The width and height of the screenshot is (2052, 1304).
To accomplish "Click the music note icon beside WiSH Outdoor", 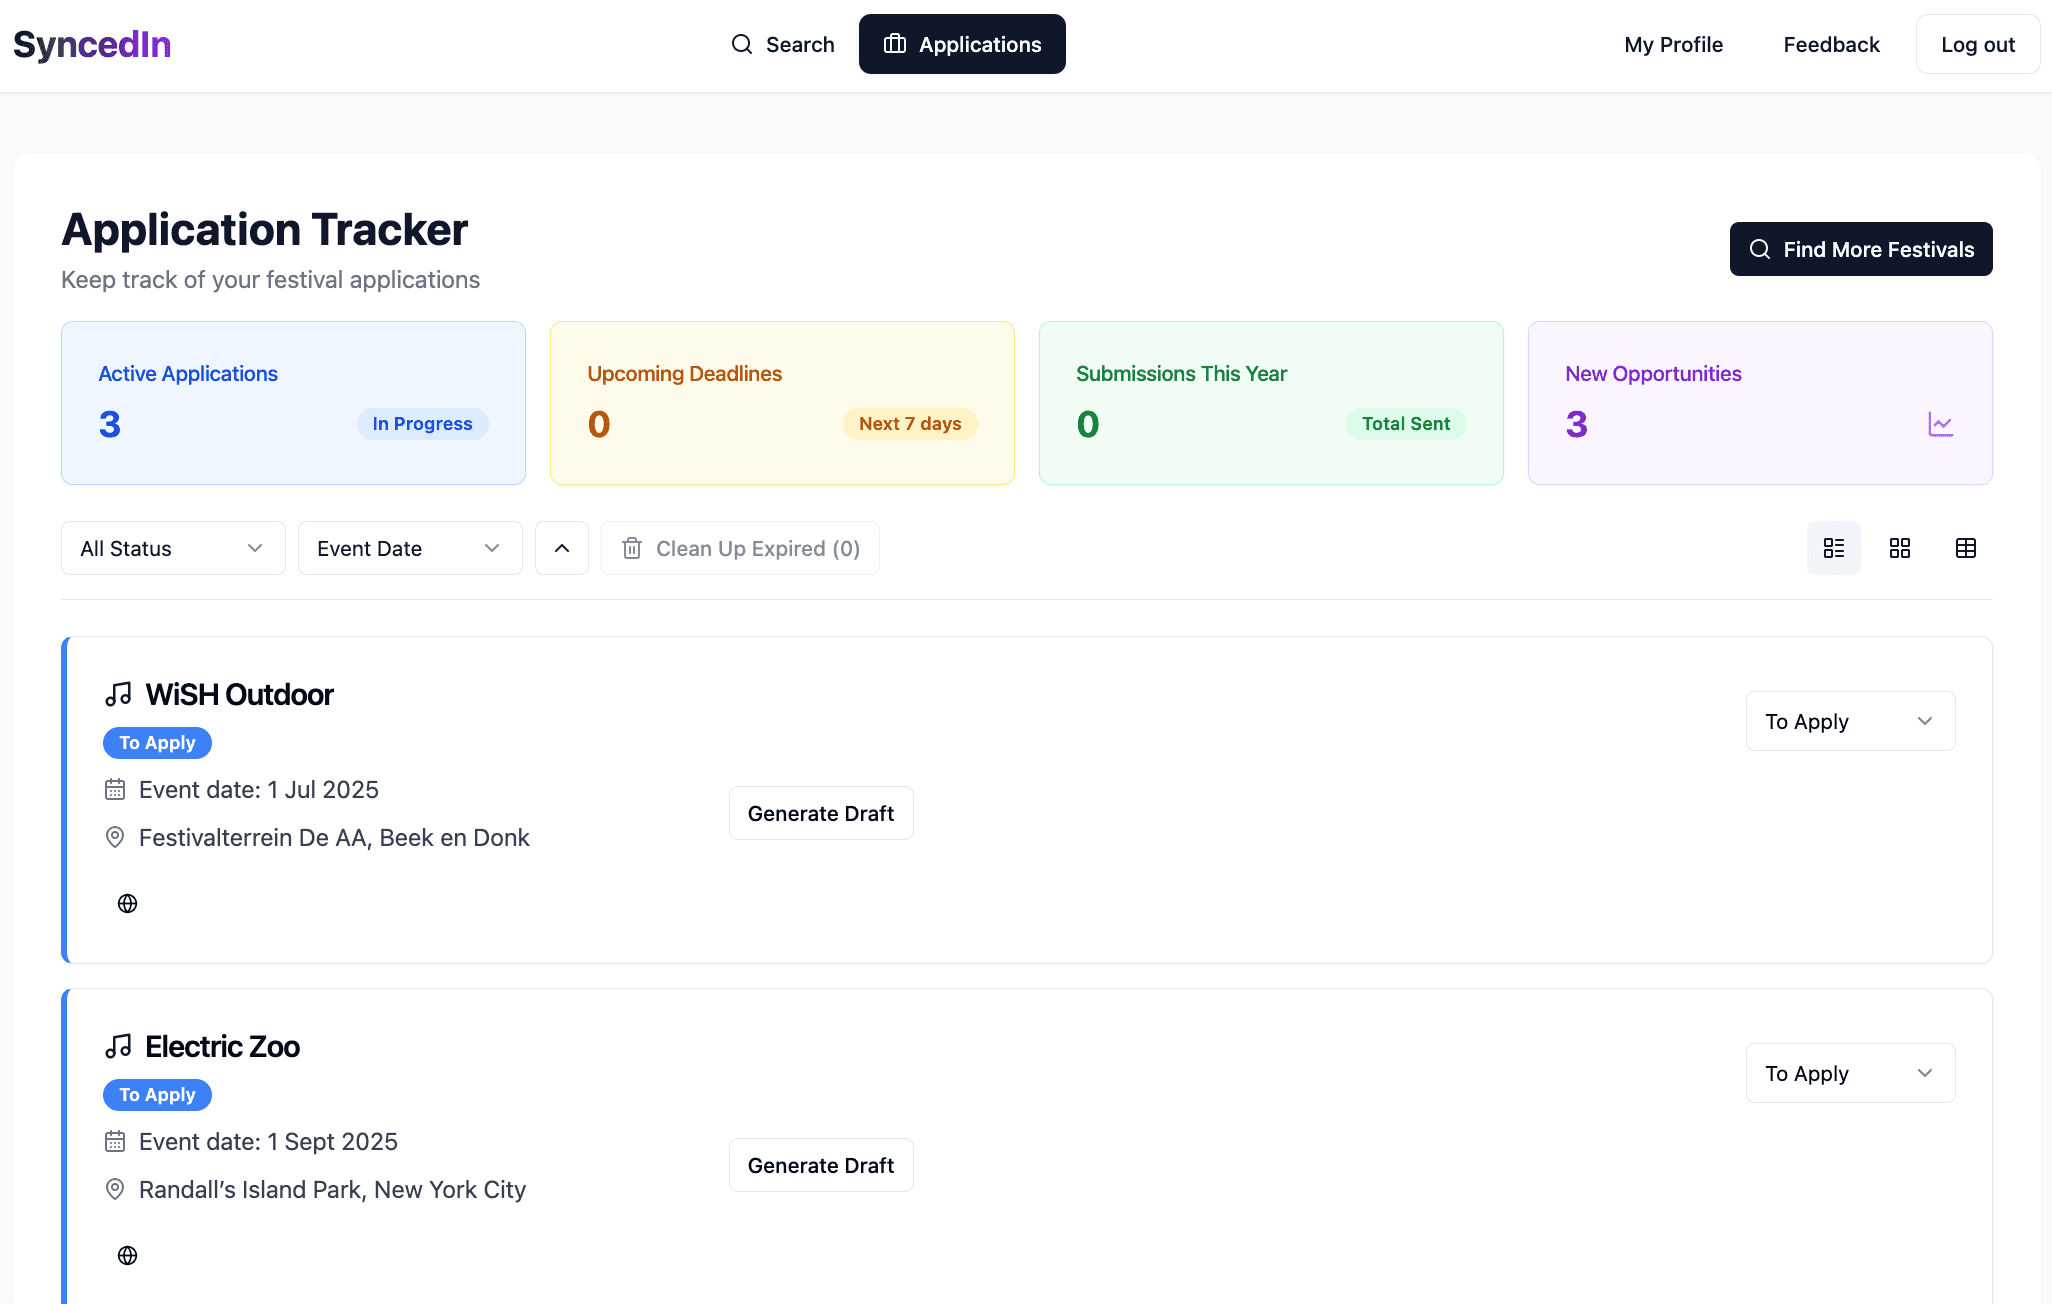I will click(118, 694).
